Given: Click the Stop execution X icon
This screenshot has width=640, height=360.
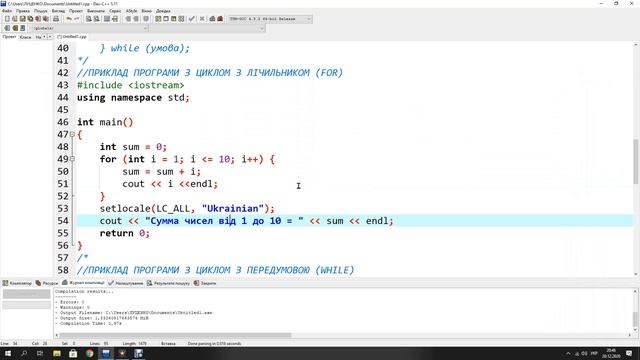Looking at the screenshot, I should coord(202,19).
